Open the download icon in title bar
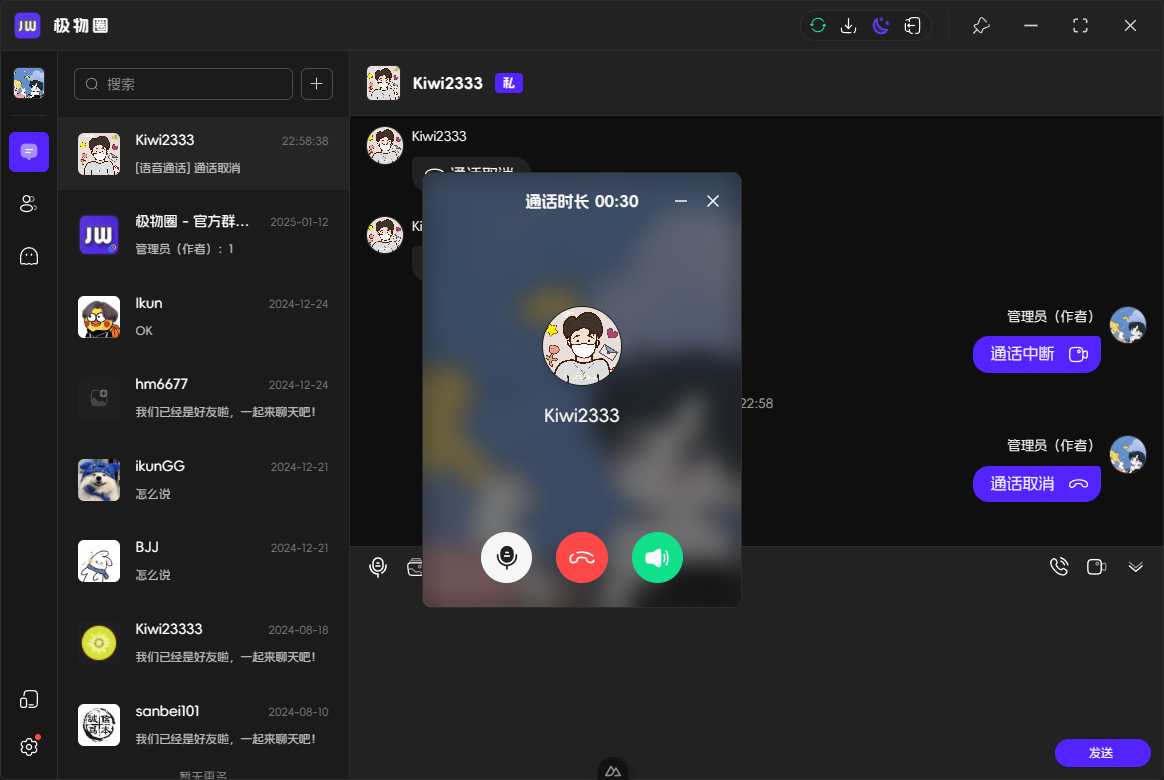The width and height of the screenshot is (1164, 780). [x=849, y=26]
